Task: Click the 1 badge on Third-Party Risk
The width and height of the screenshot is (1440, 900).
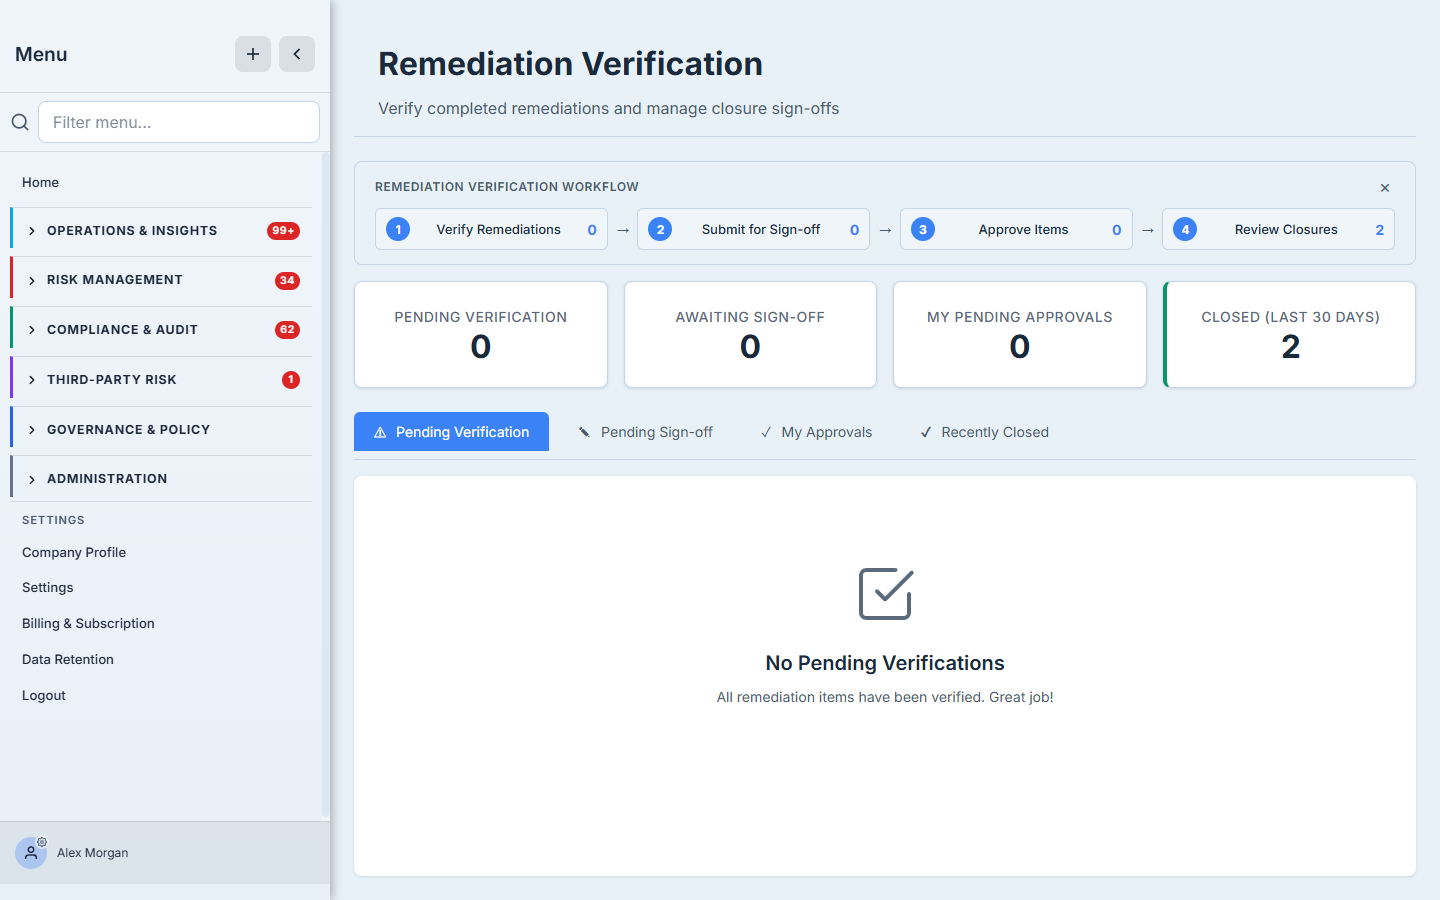Action: point(291,380)
